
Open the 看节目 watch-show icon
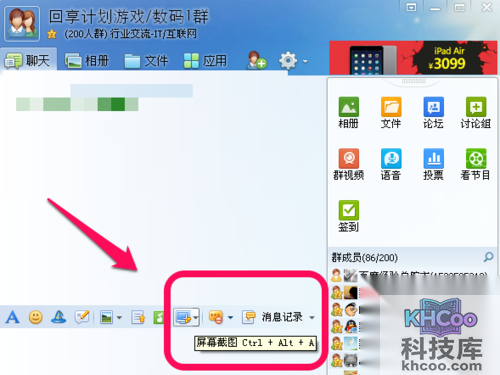(x=476, y=164)
